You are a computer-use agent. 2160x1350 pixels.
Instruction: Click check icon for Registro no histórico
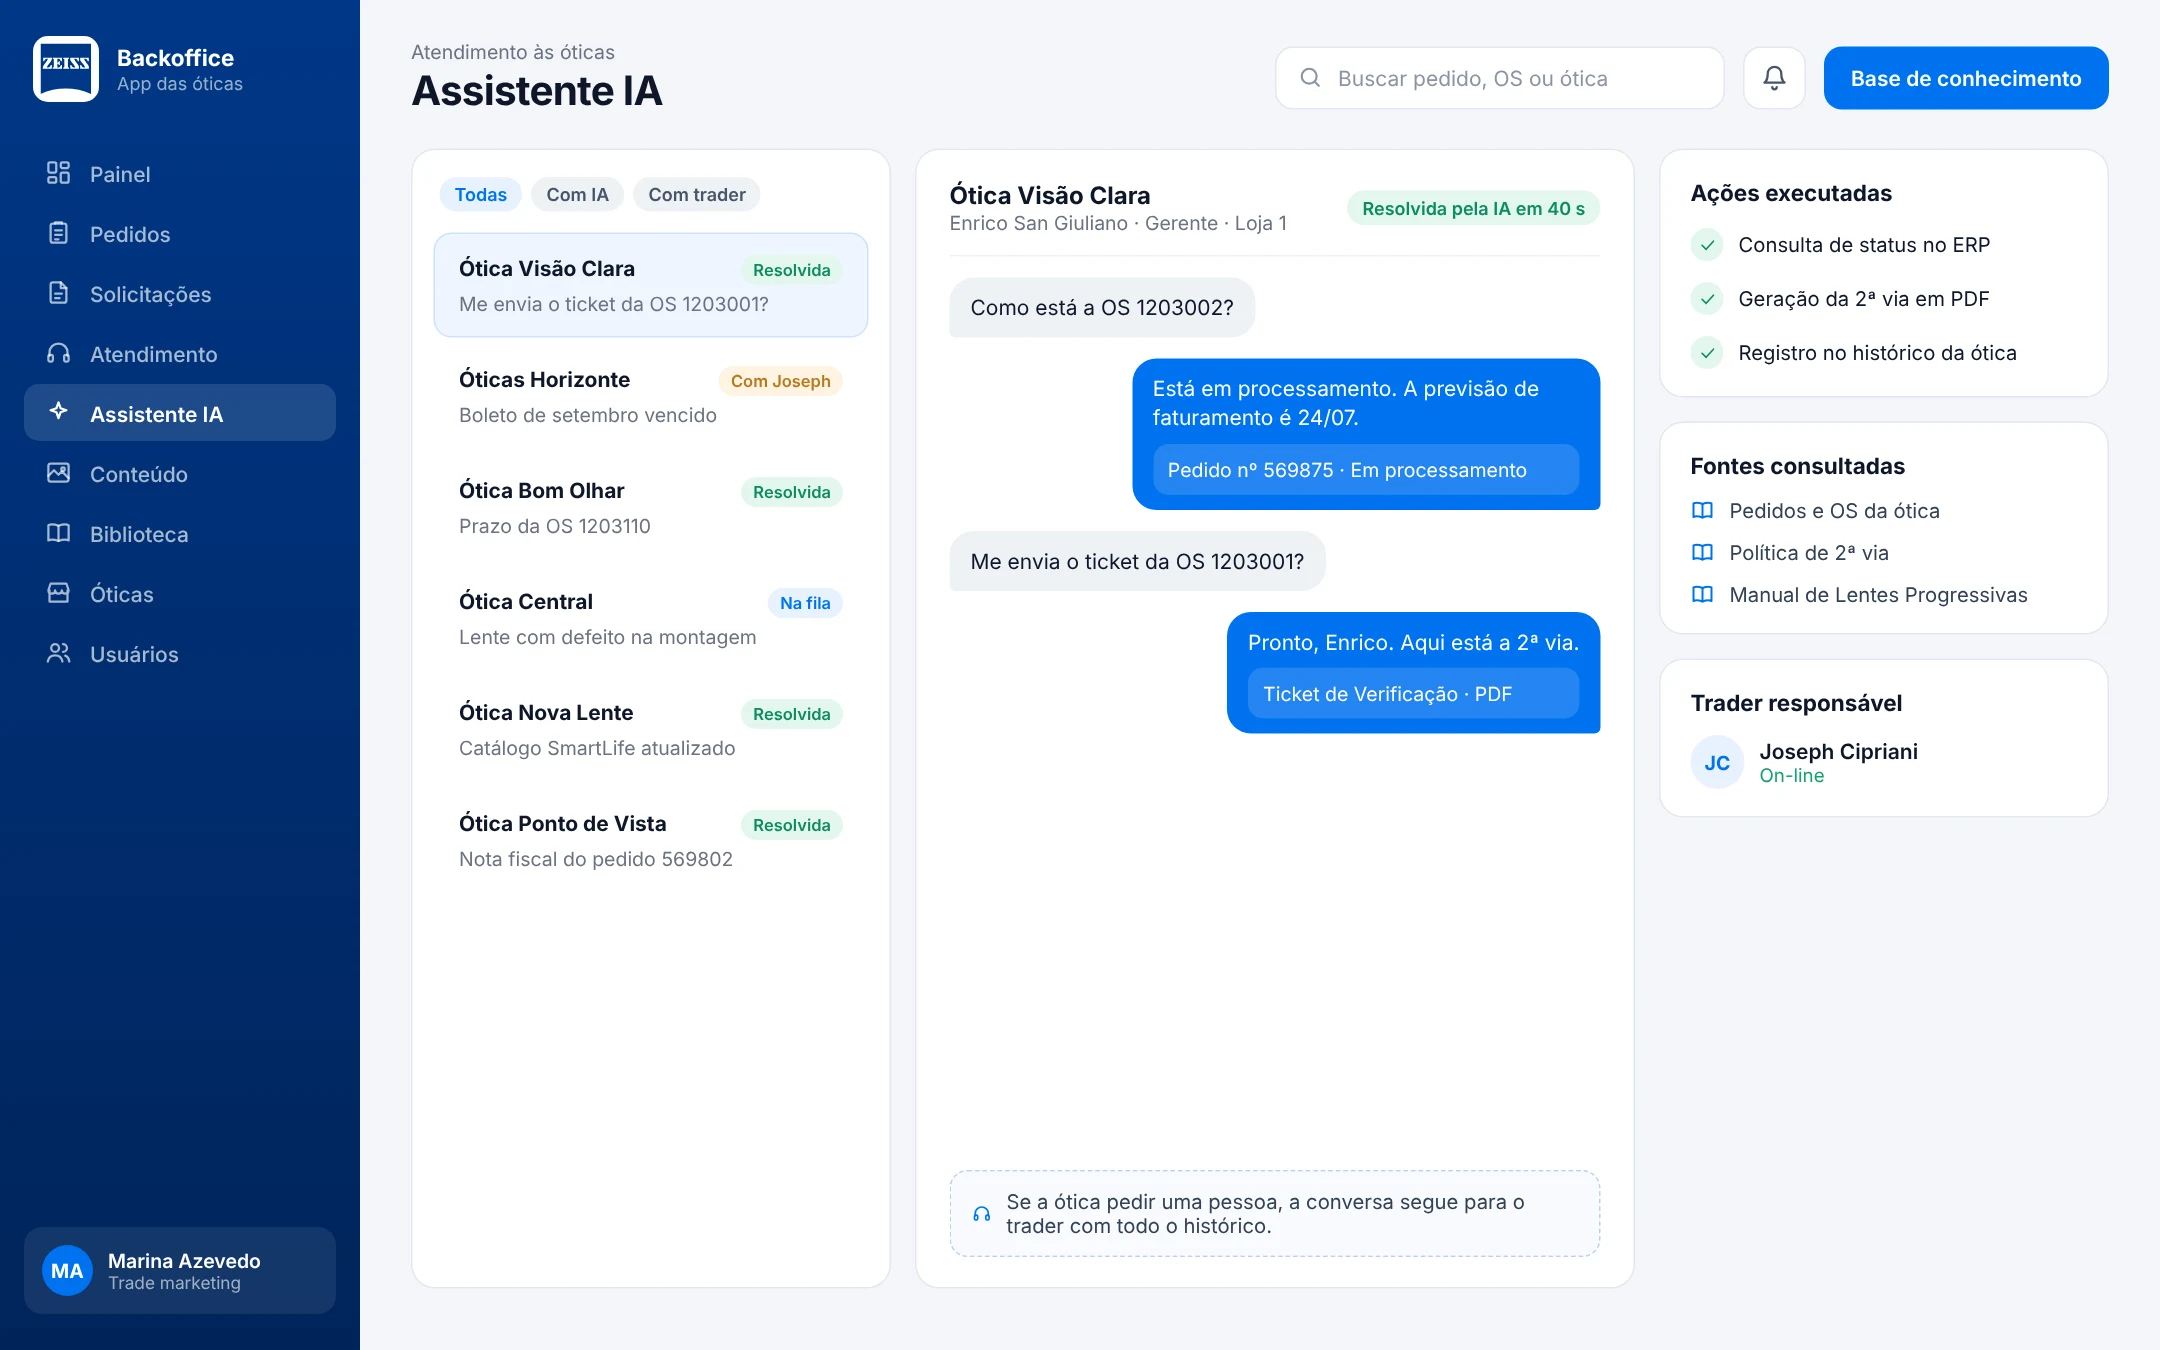[1707, 353]
